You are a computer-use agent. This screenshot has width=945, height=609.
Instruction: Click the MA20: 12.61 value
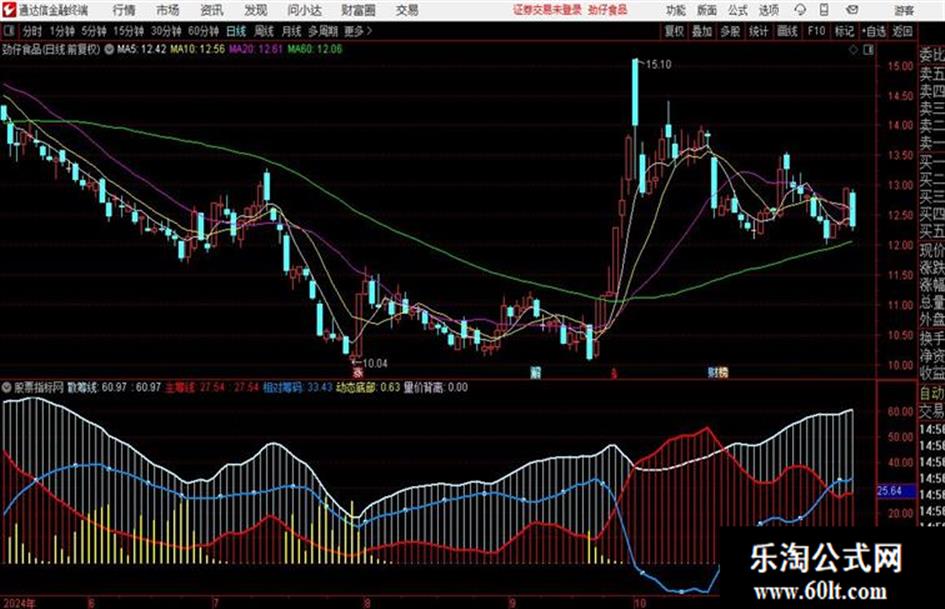point(256,49)
